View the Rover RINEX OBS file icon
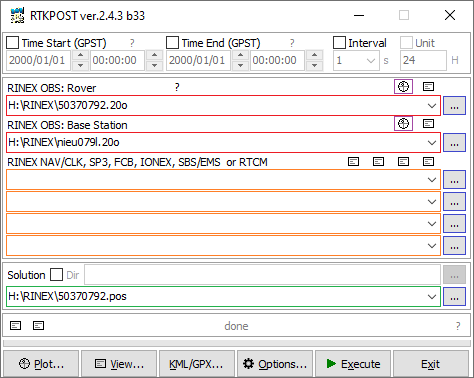 [x=428, y=87]
